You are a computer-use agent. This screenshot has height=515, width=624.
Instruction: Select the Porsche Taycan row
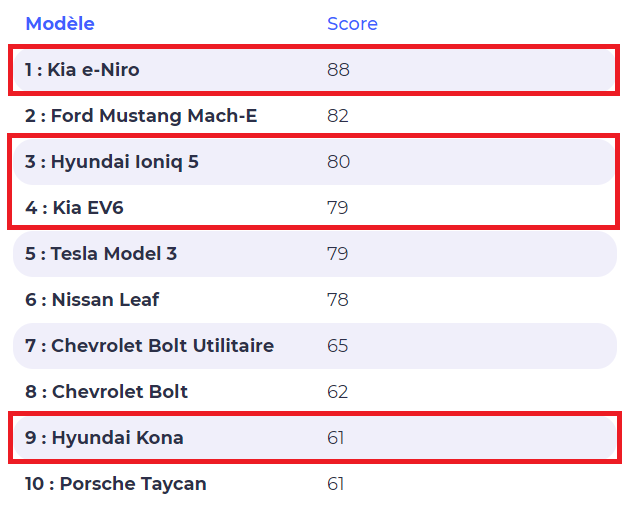(x=315, y=484)
